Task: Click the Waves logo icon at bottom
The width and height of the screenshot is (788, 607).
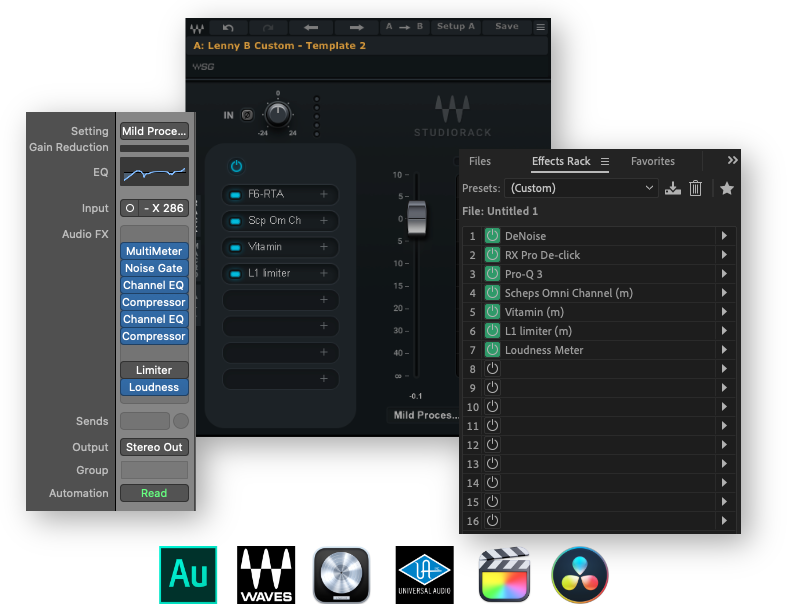Action: [x=266, y=575]
